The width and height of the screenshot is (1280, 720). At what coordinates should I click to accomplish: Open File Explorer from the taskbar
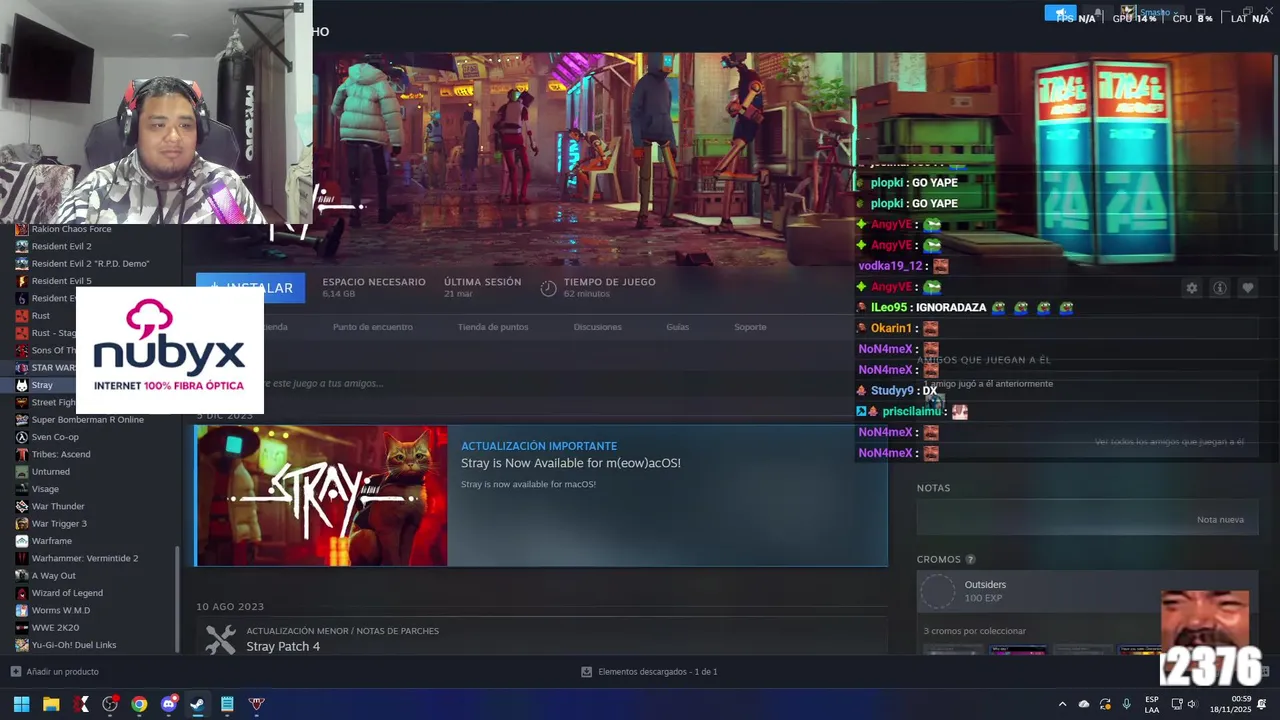tap(51, 704)
